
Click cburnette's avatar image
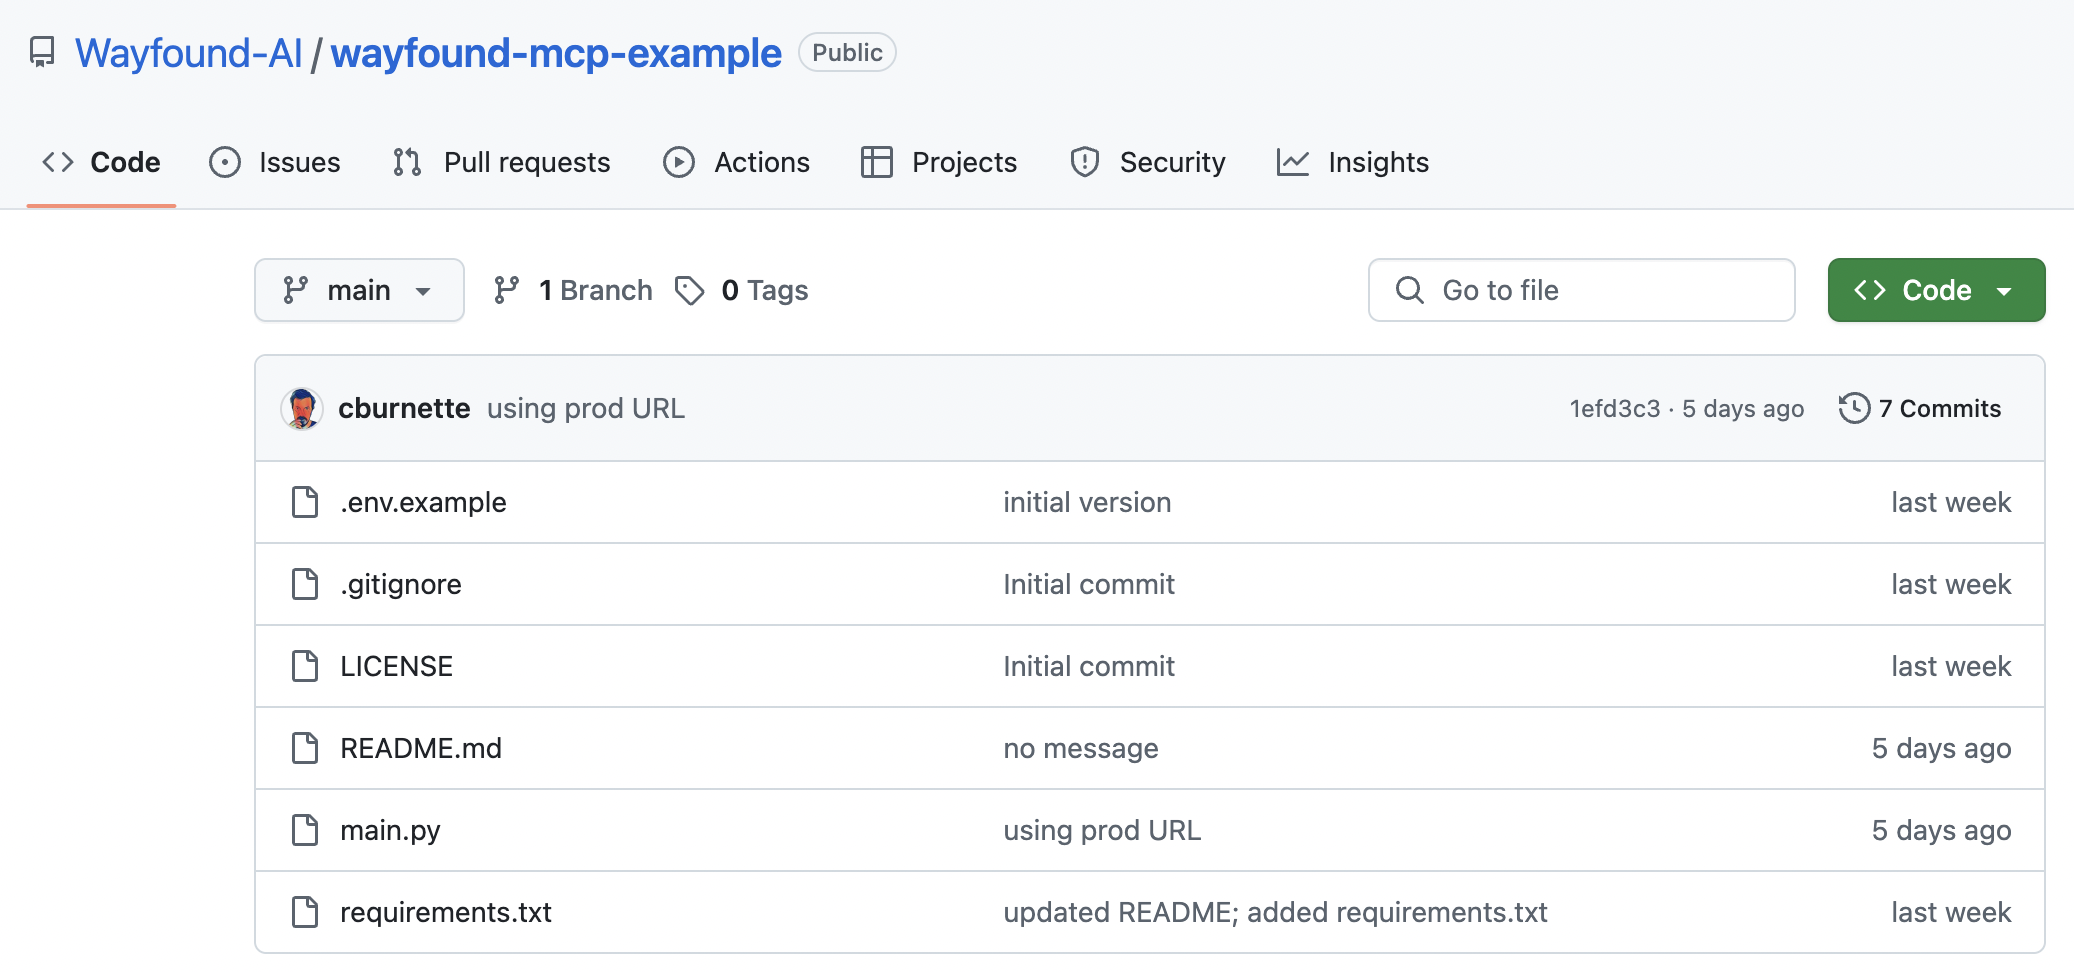pyautogui.click(x=302, y=408)
